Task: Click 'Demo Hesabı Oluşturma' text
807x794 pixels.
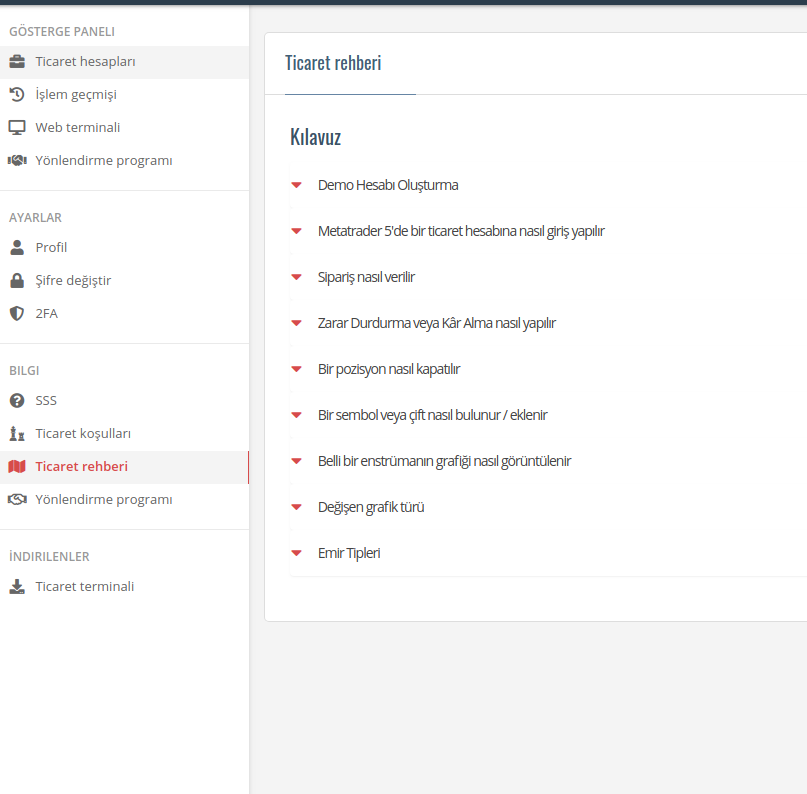Action: point(388,185)
